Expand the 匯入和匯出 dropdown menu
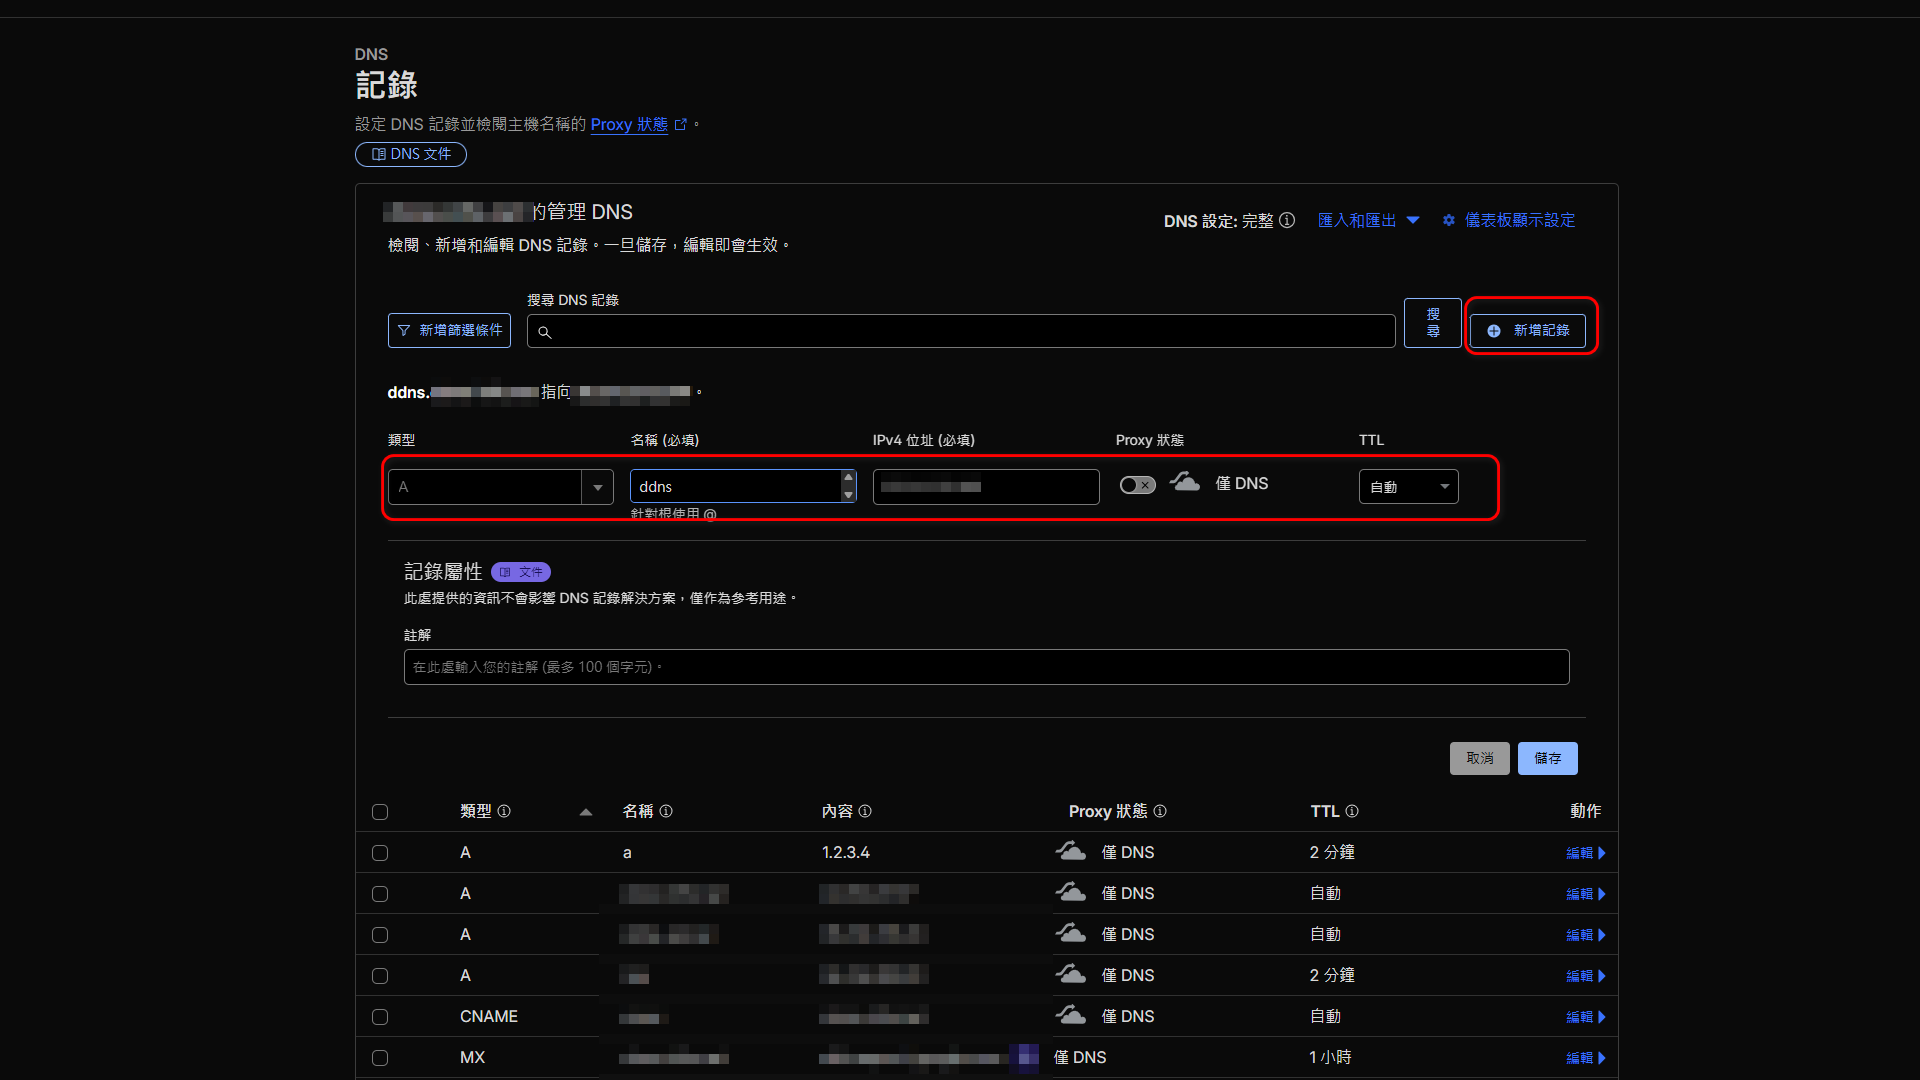Image resolution: width=1920 pixels, height=1080 pixels. (x=1369, y=220)
